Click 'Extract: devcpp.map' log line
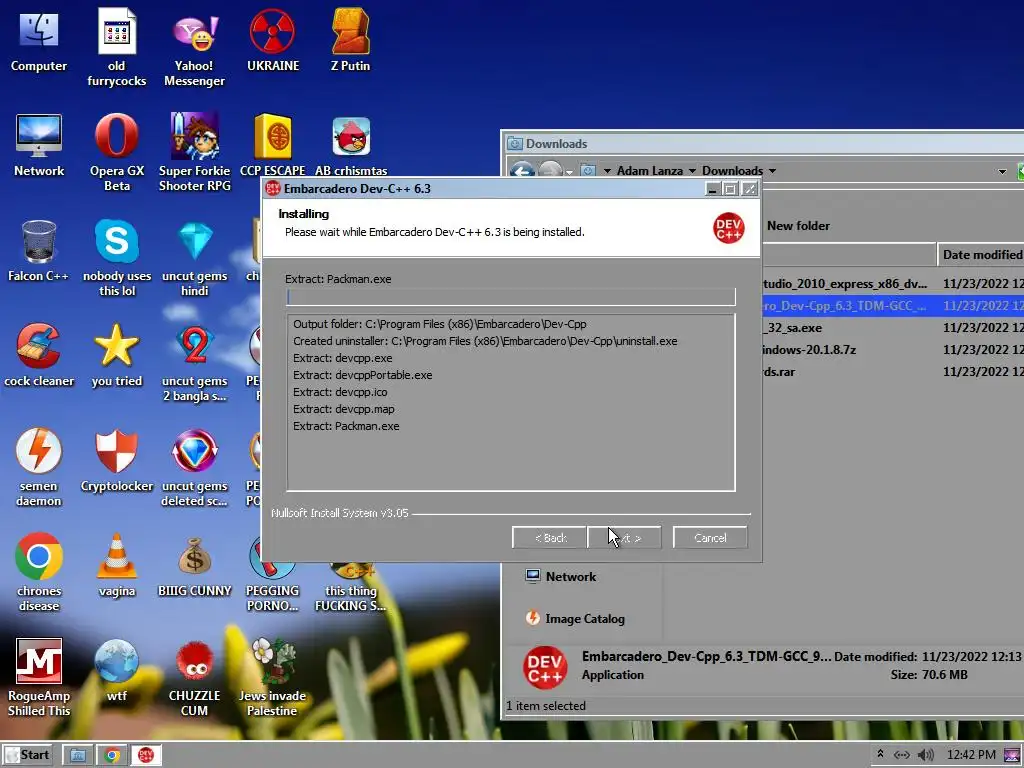 point(344,409)
